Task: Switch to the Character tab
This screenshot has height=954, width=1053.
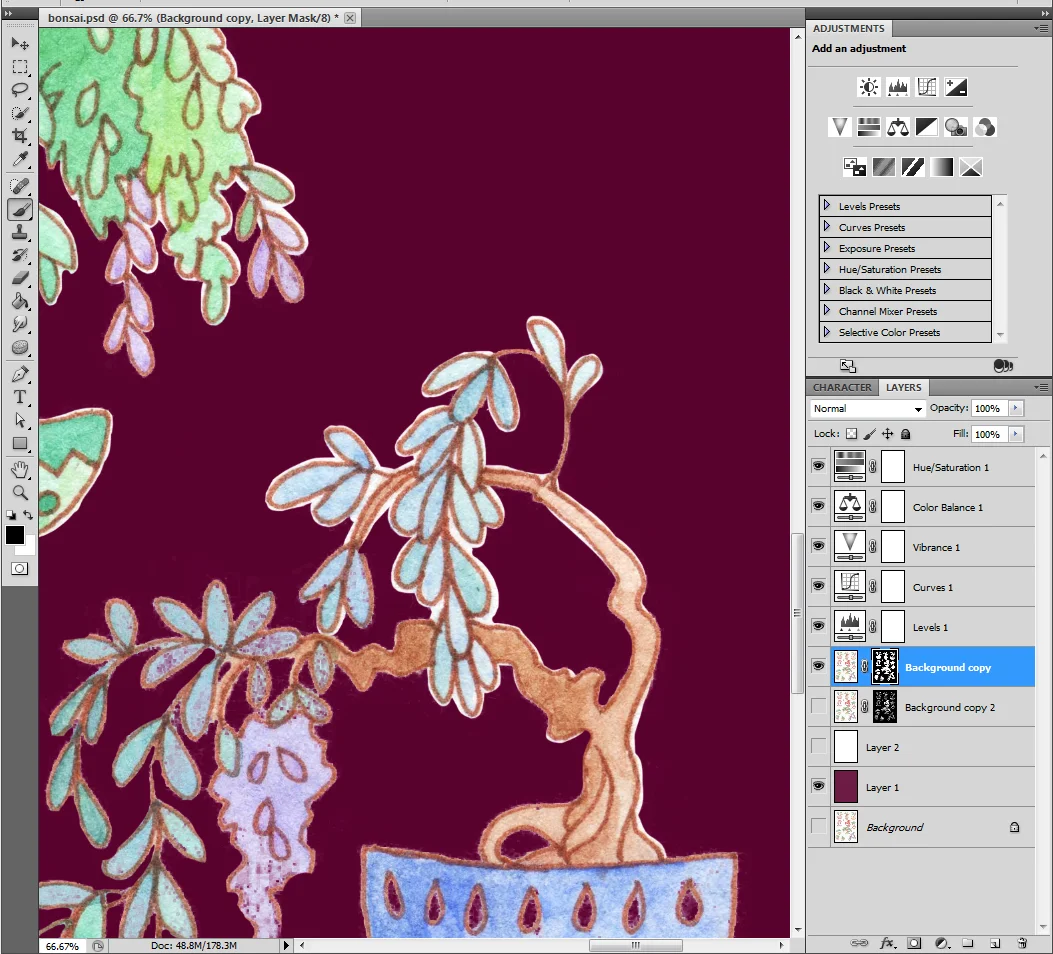Action: tap(842, 387)
